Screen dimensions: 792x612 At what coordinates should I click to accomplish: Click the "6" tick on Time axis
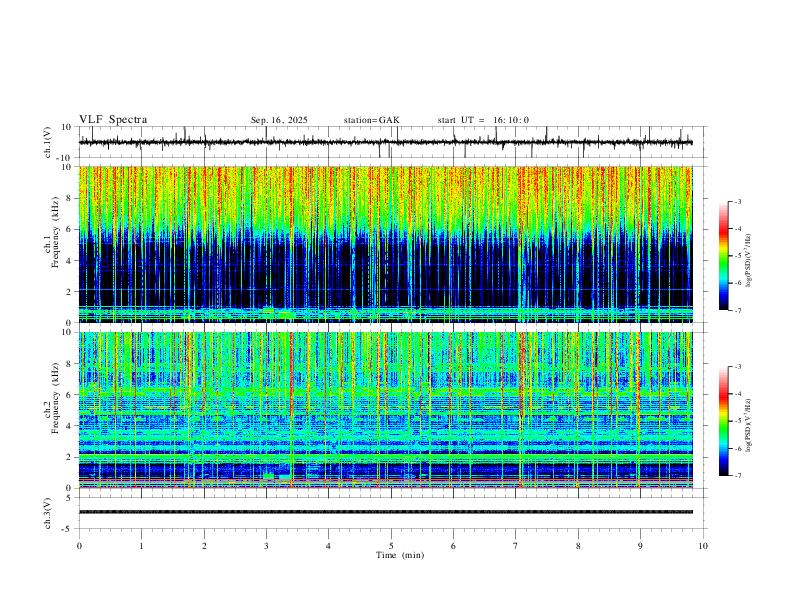pos(453,546)
